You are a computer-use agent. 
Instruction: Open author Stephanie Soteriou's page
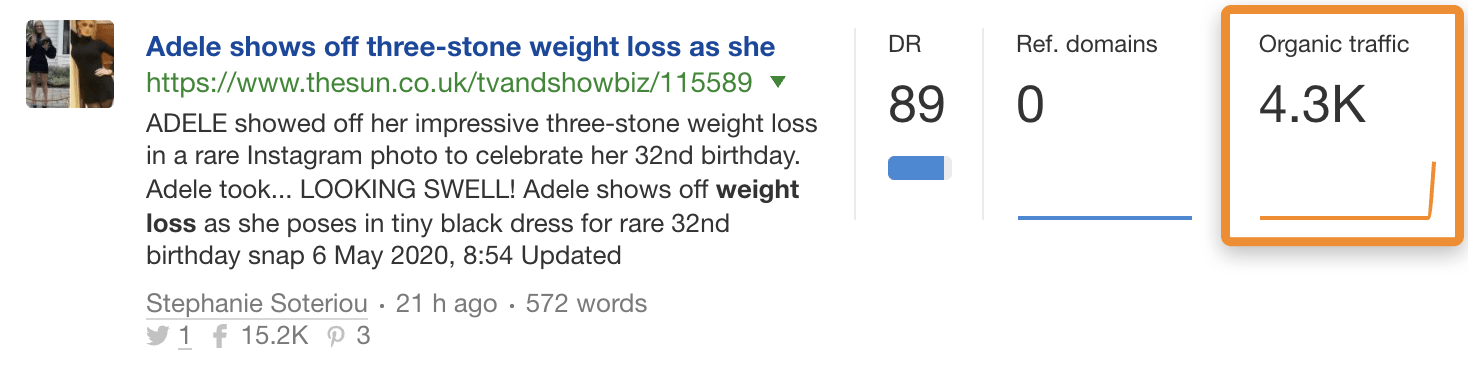coord(257,304)
